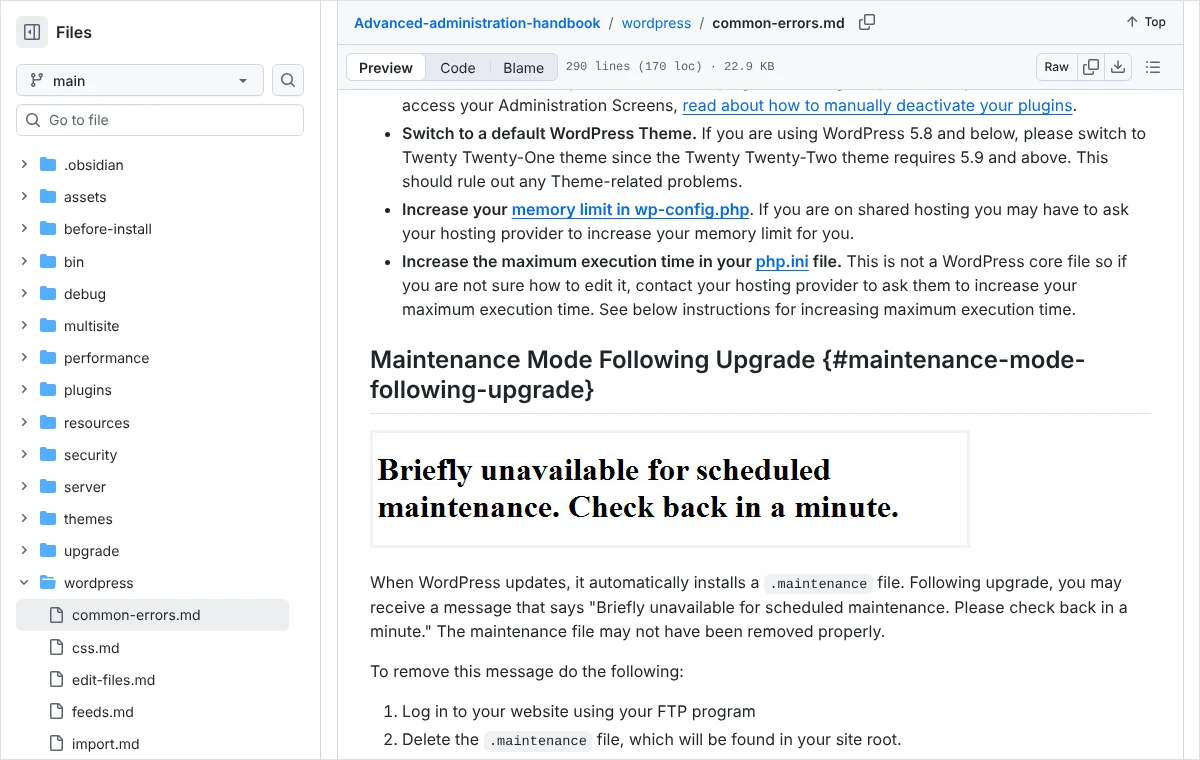This screenshot has width=1200, height=760.
Task: Copy raw file contents
Action: [x=1091, y=67]
